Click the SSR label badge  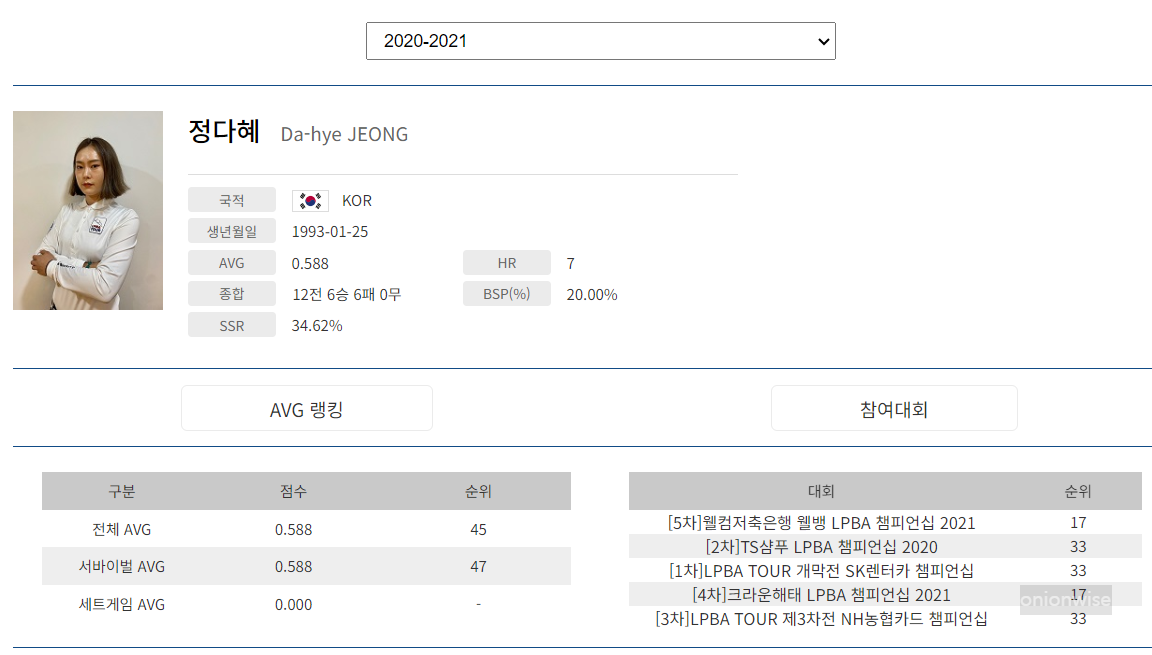click(232, 324)
